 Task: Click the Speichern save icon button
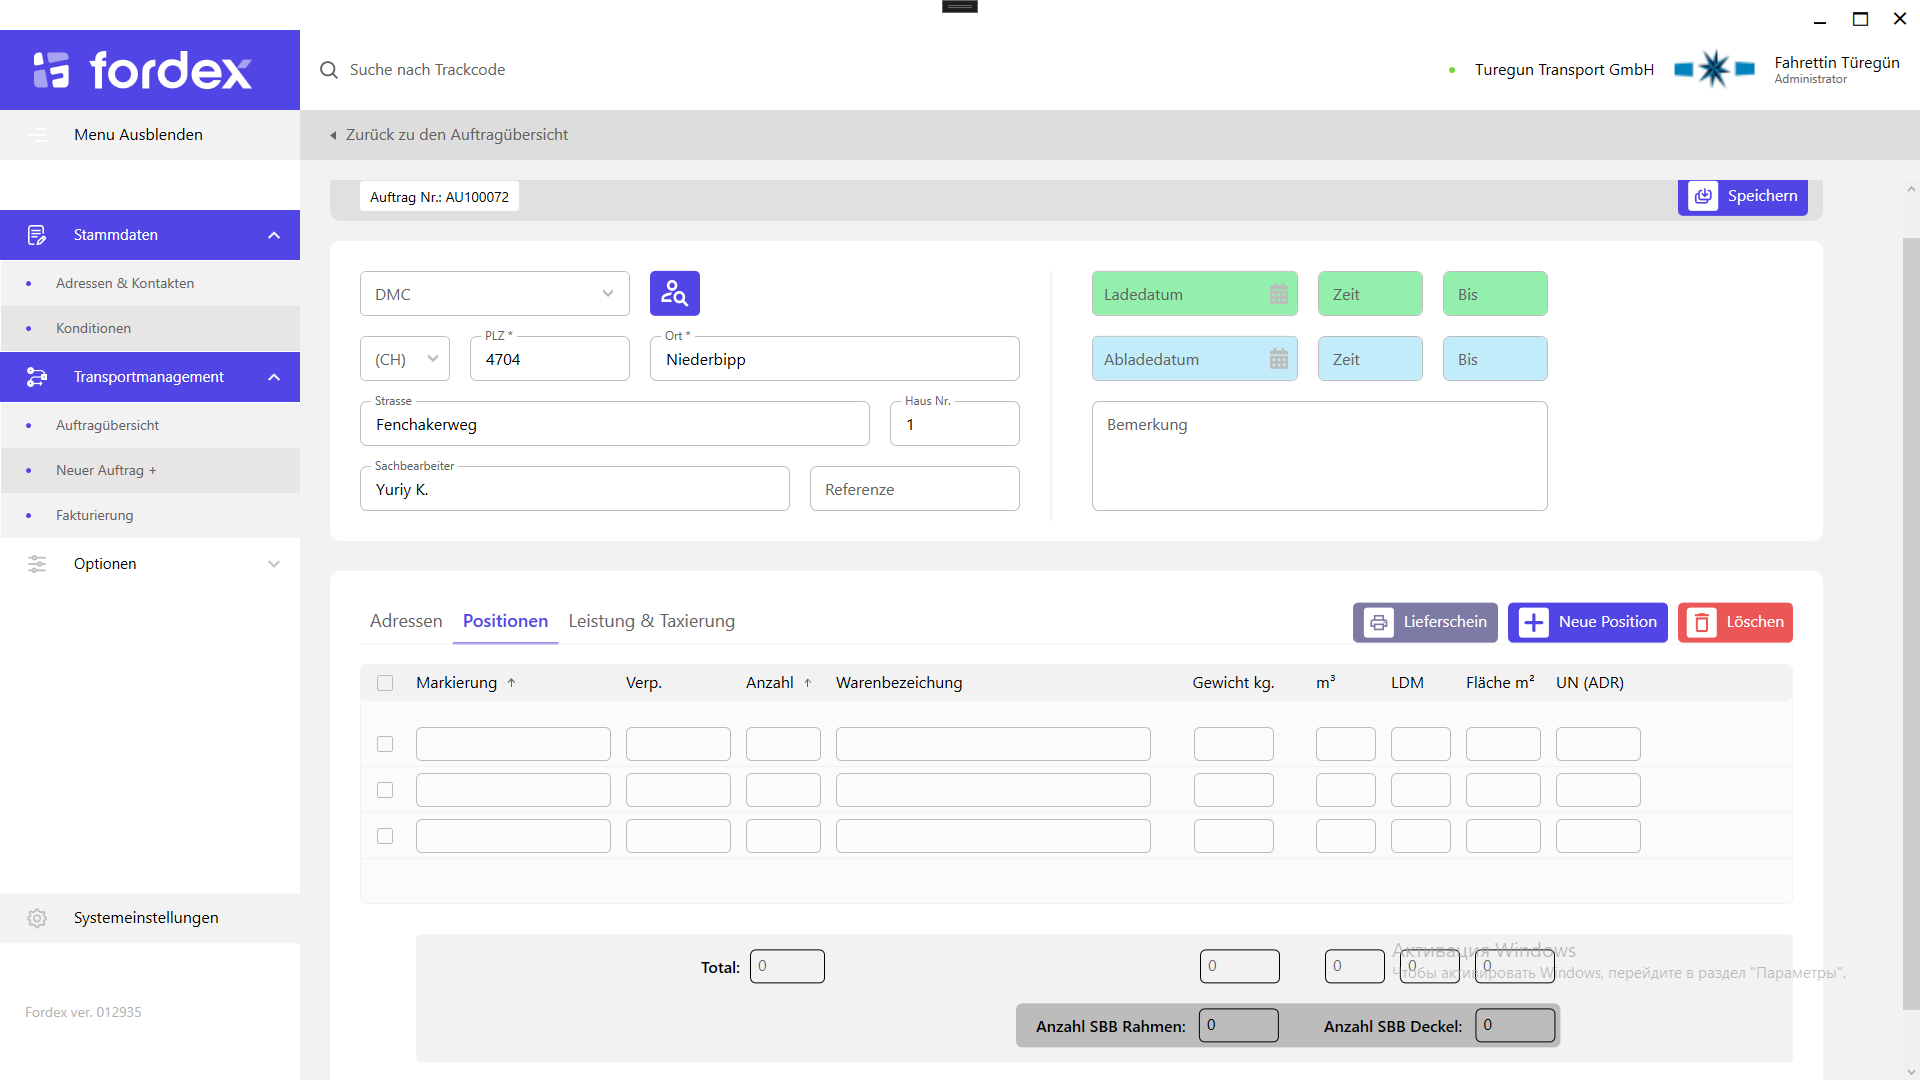click(1702, 196)
